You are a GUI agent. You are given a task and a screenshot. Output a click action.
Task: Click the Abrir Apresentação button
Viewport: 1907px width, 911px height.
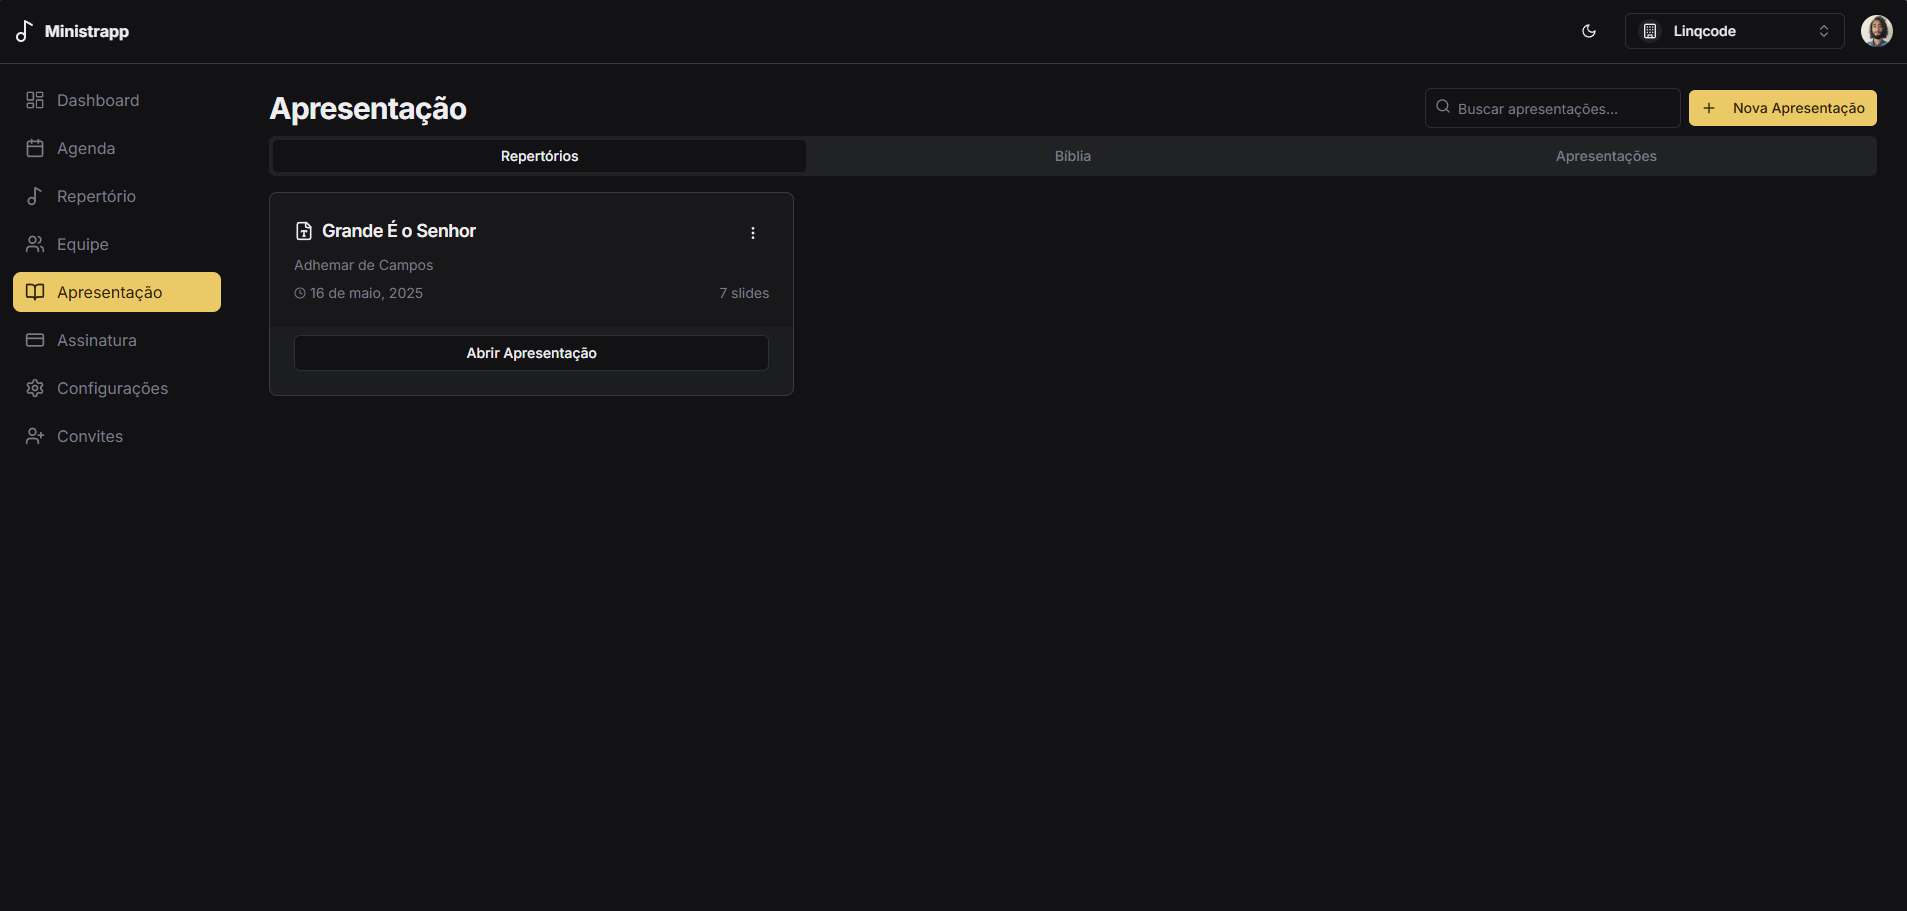(531, 353)
